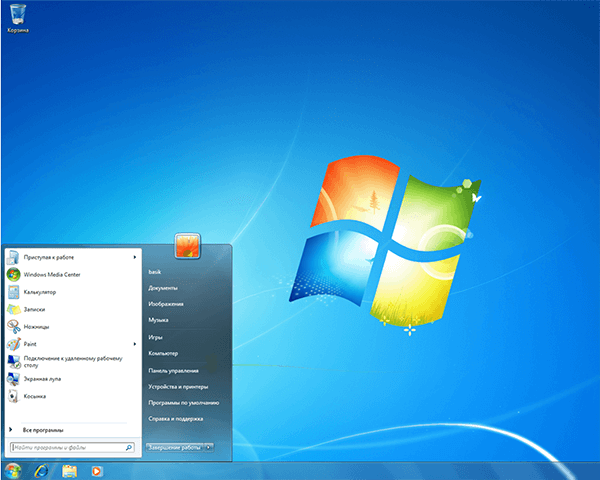Click the Paint palette icon
600x480 pixels.
pos(13,344)
